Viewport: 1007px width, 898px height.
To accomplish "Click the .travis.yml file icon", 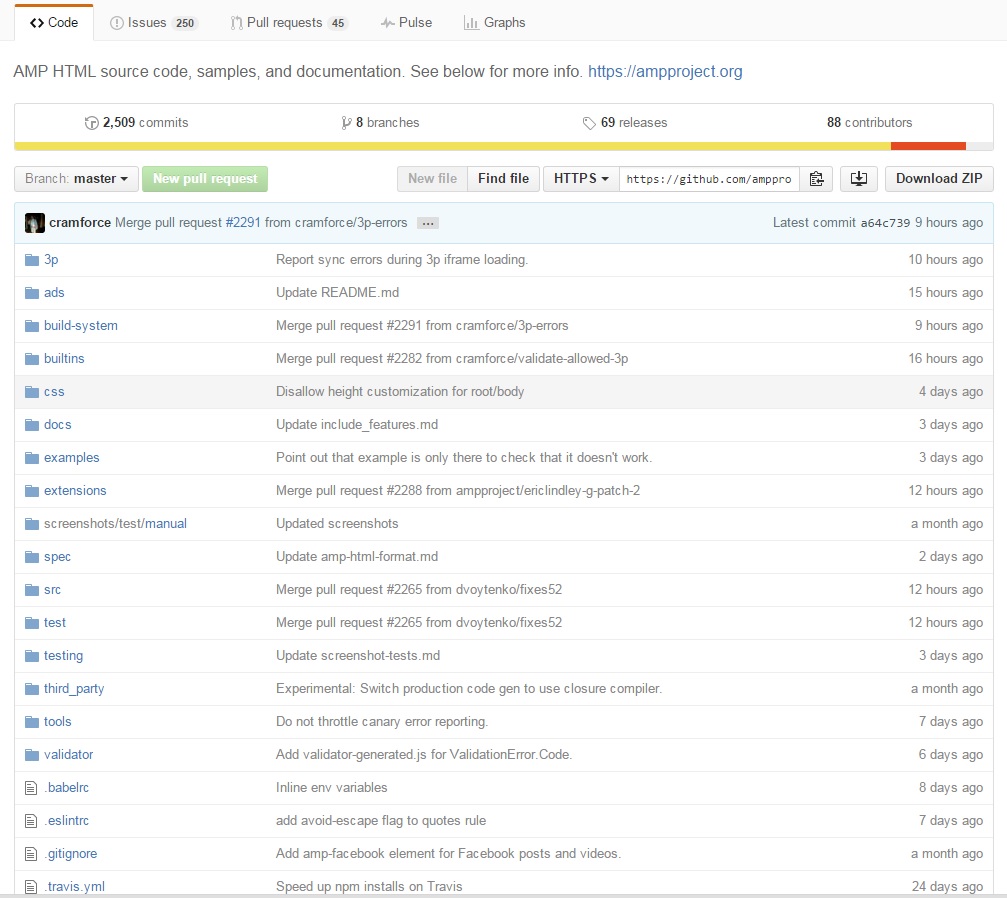I will point(31,887).
